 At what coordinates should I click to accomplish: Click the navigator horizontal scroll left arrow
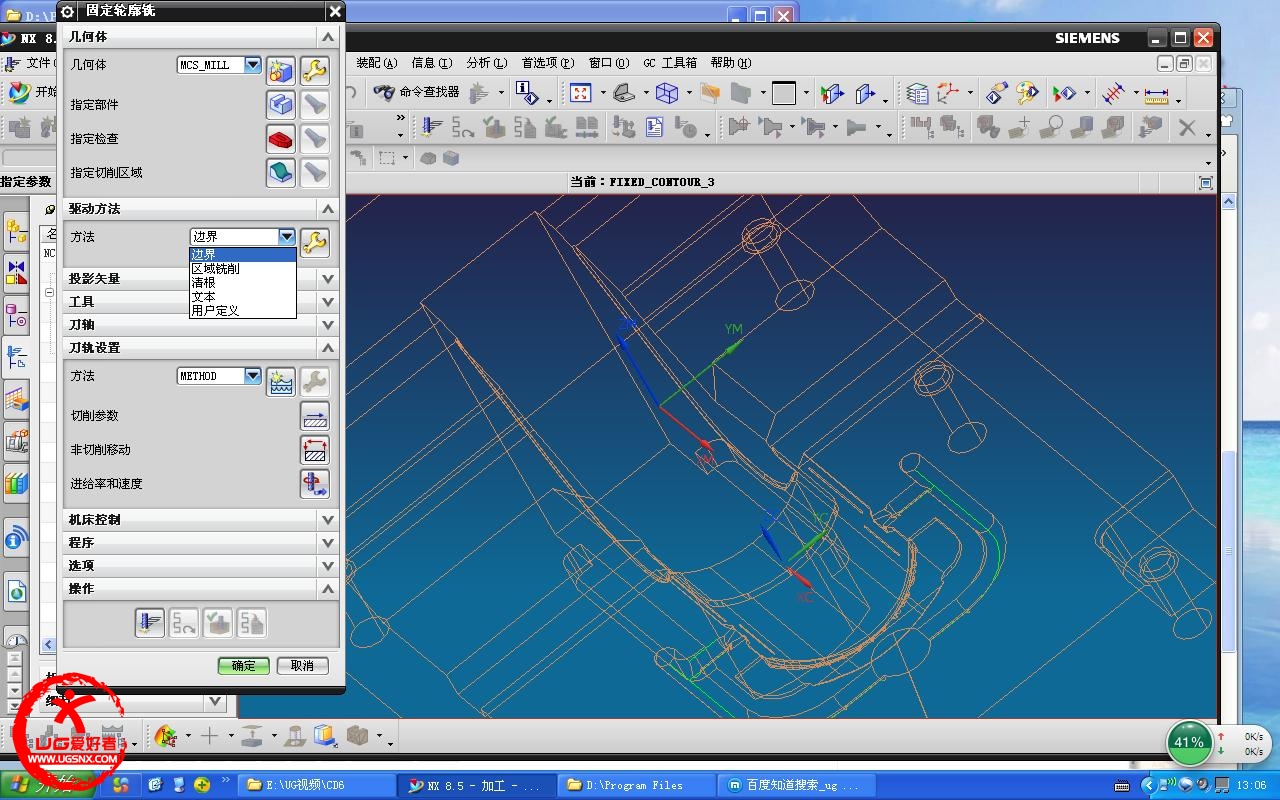48,645
